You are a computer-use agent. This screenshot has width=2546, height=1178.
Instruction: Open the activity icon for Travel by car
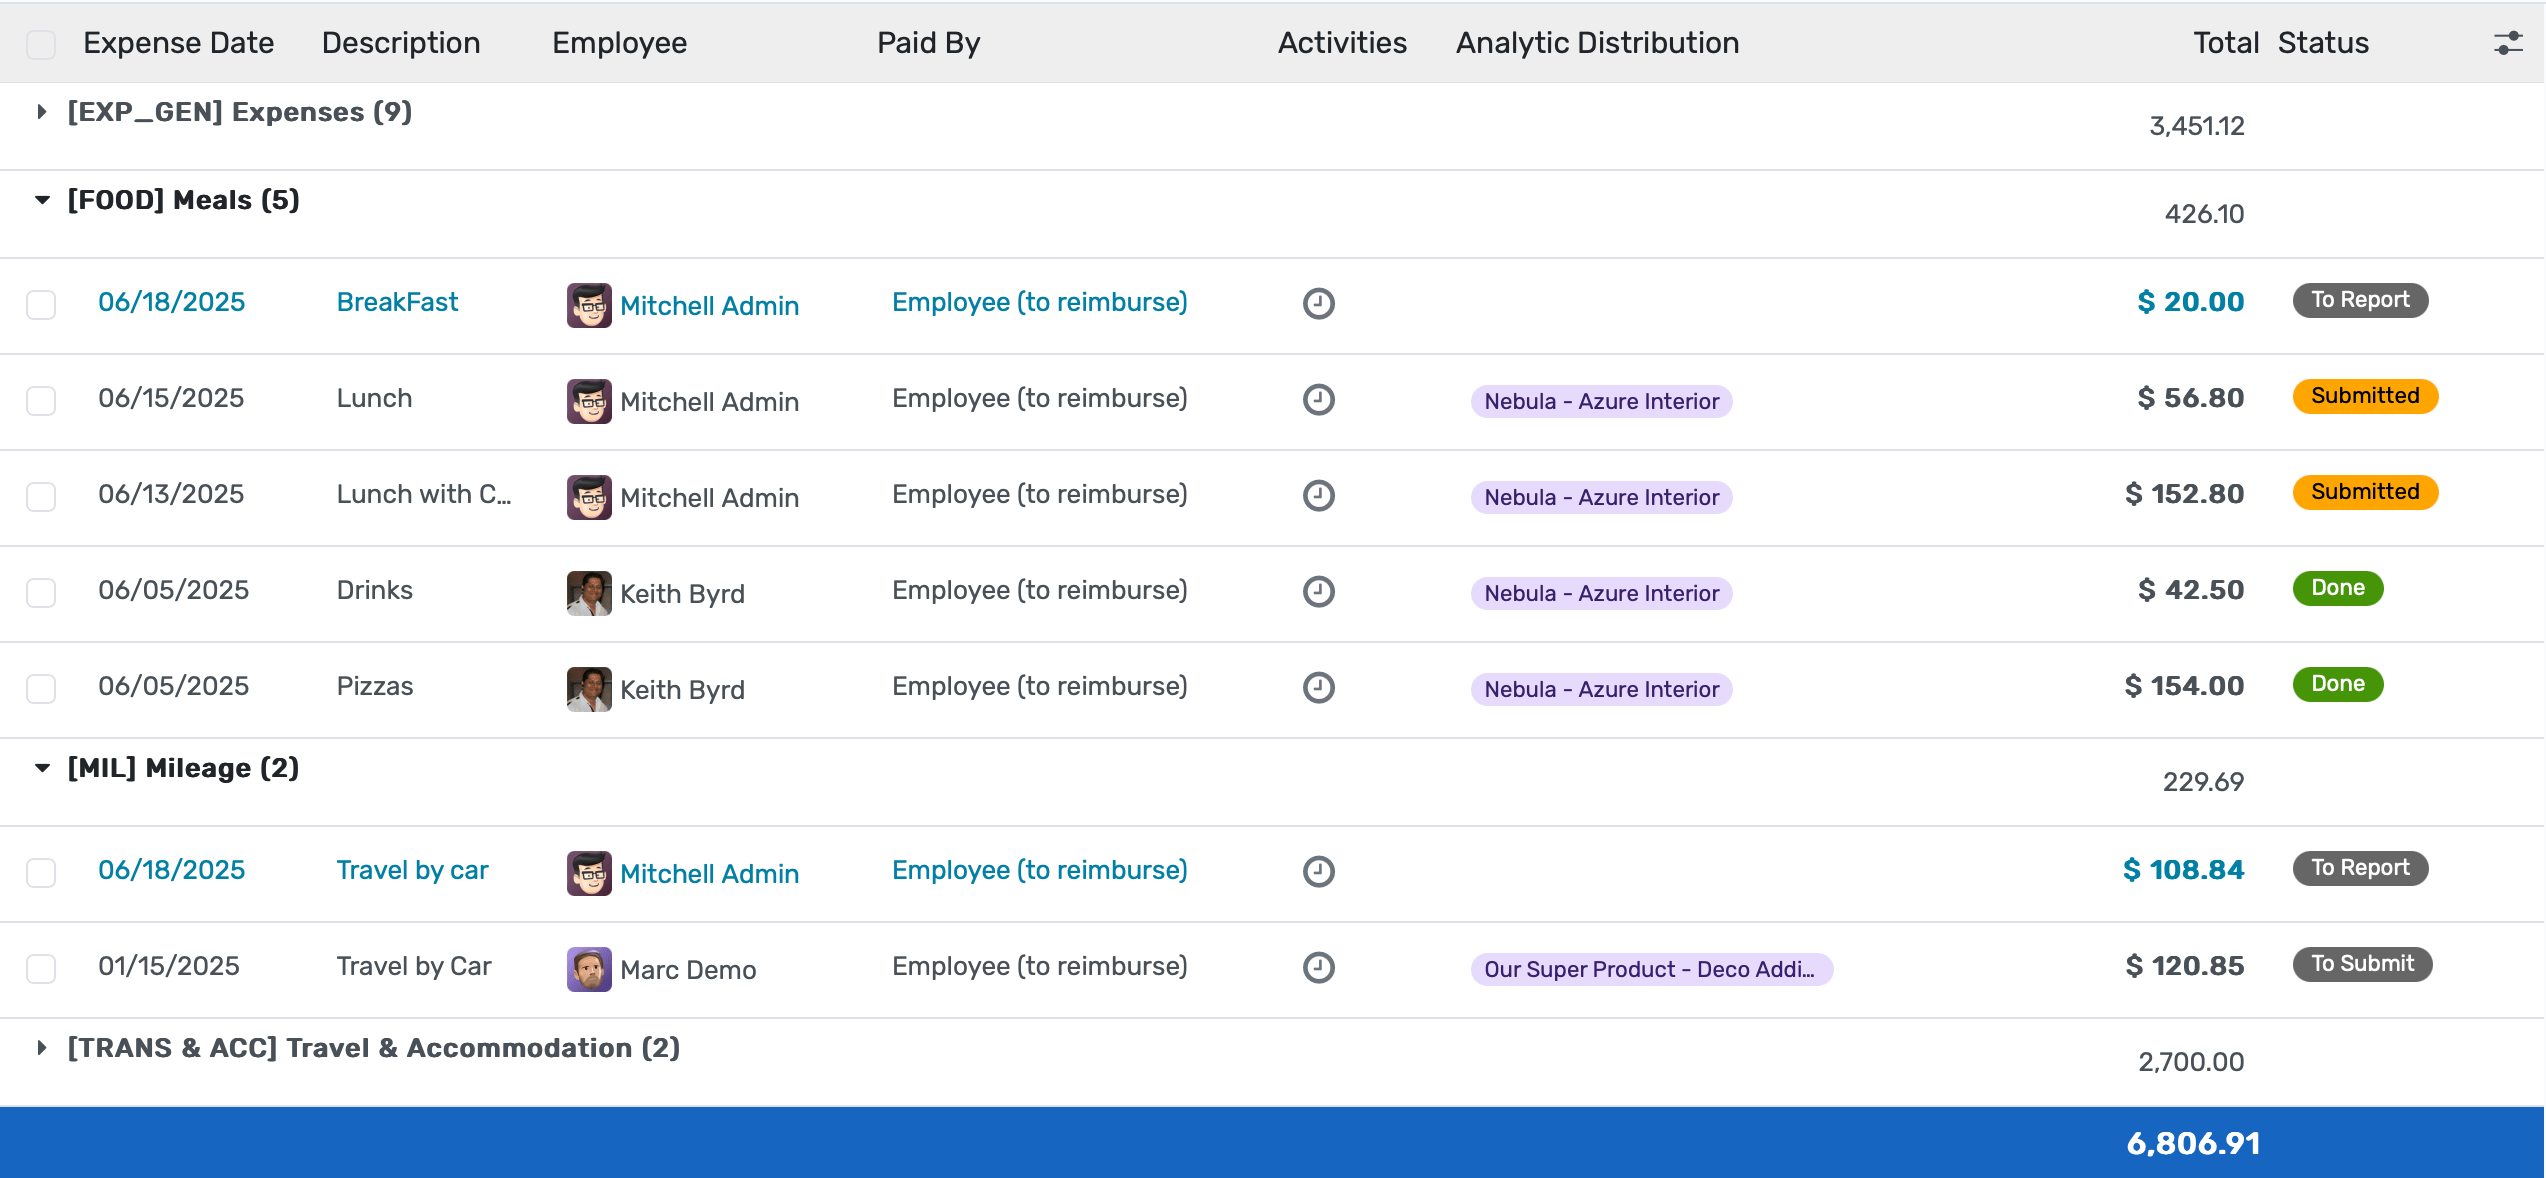1319,871
